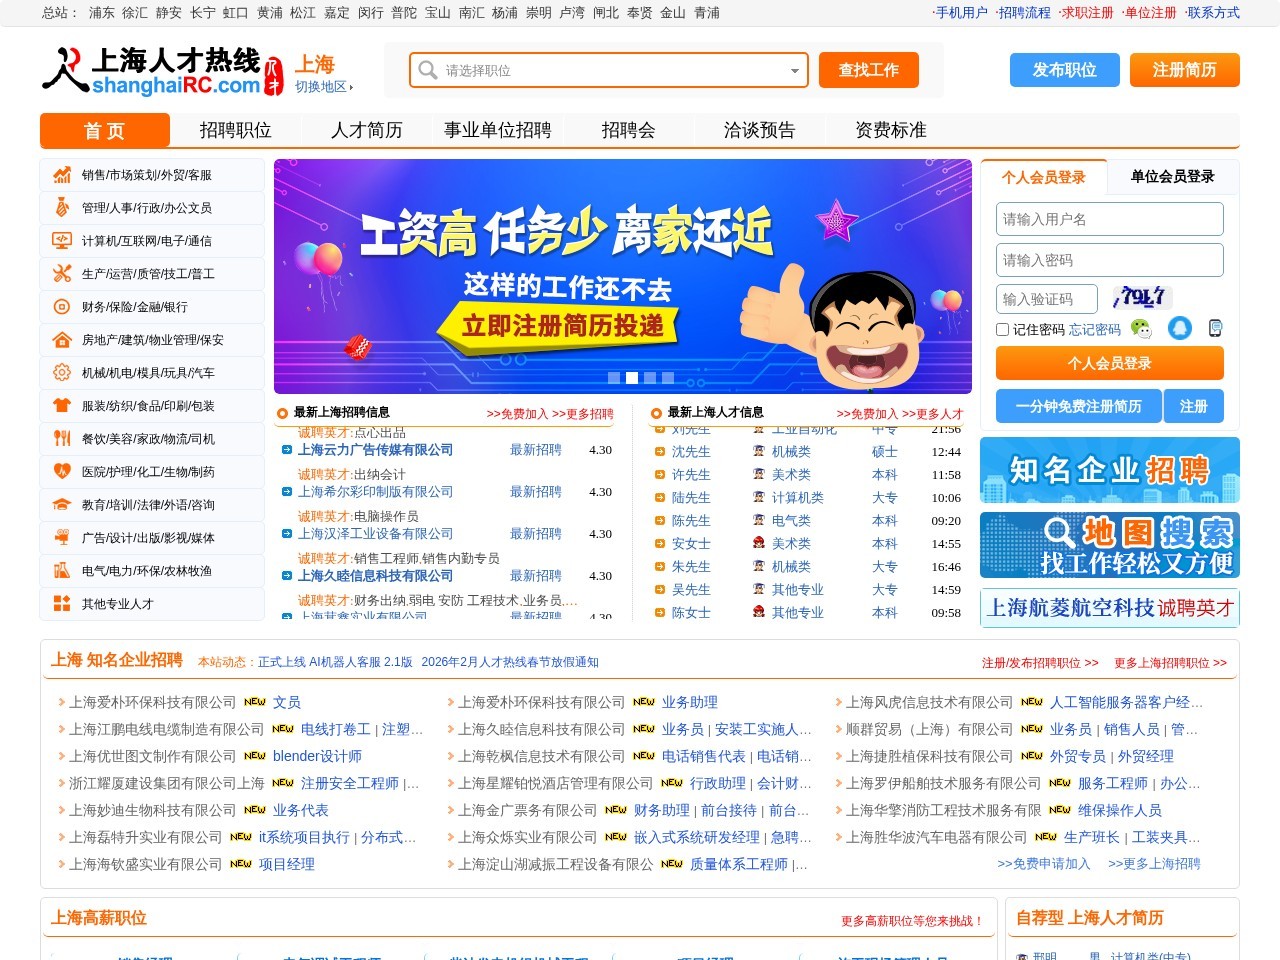
Task: Click the heart icon for 医院/护理/化工
Action: point(62,472)
